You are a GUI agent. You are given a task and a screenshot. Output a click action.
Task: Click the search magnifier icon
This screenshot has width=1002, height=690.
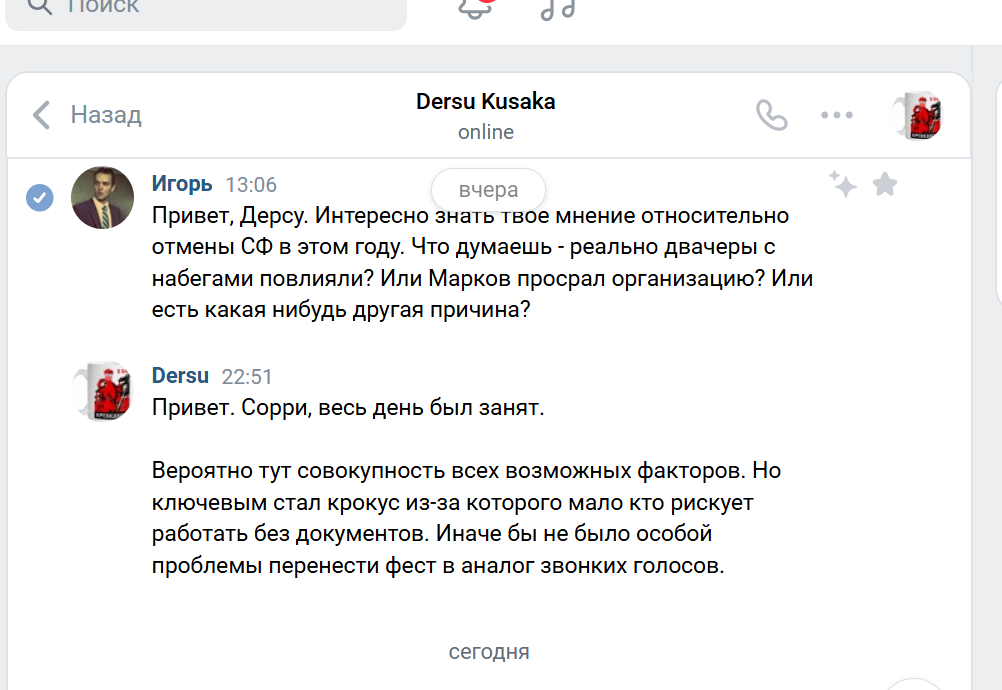coord(40,6)
